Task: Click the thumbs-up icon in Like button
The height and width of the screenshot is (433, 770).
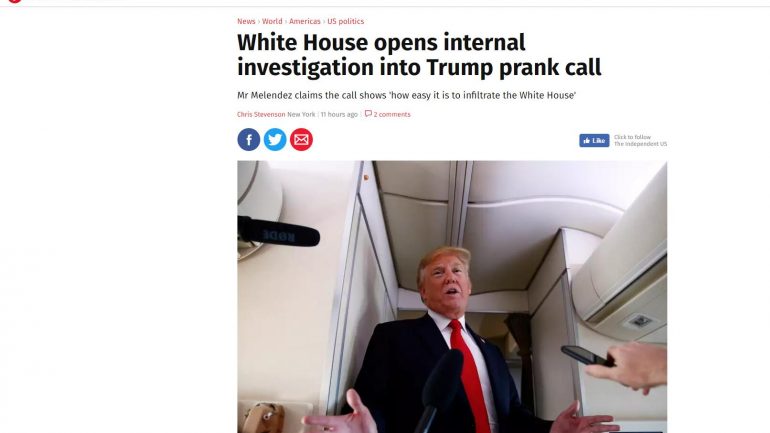Action: 587,141
